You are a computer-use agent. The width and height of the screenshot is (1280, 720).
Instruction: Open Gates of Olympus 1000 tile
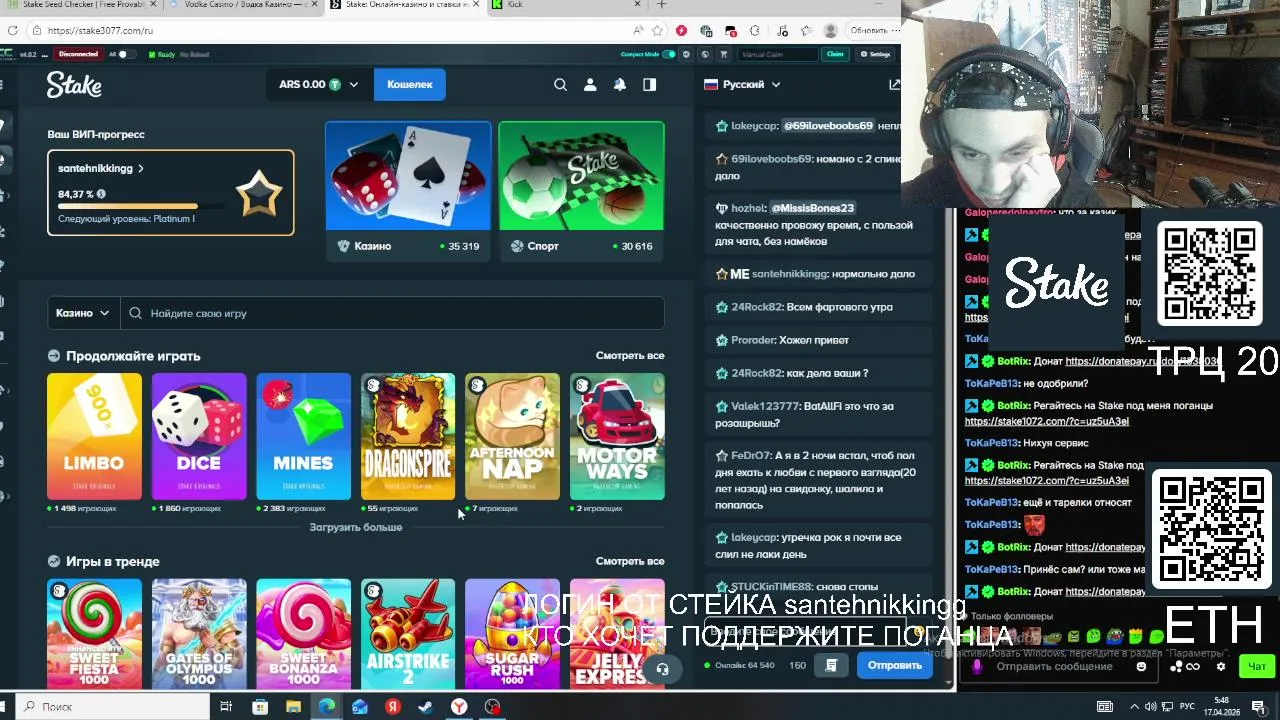199,633
